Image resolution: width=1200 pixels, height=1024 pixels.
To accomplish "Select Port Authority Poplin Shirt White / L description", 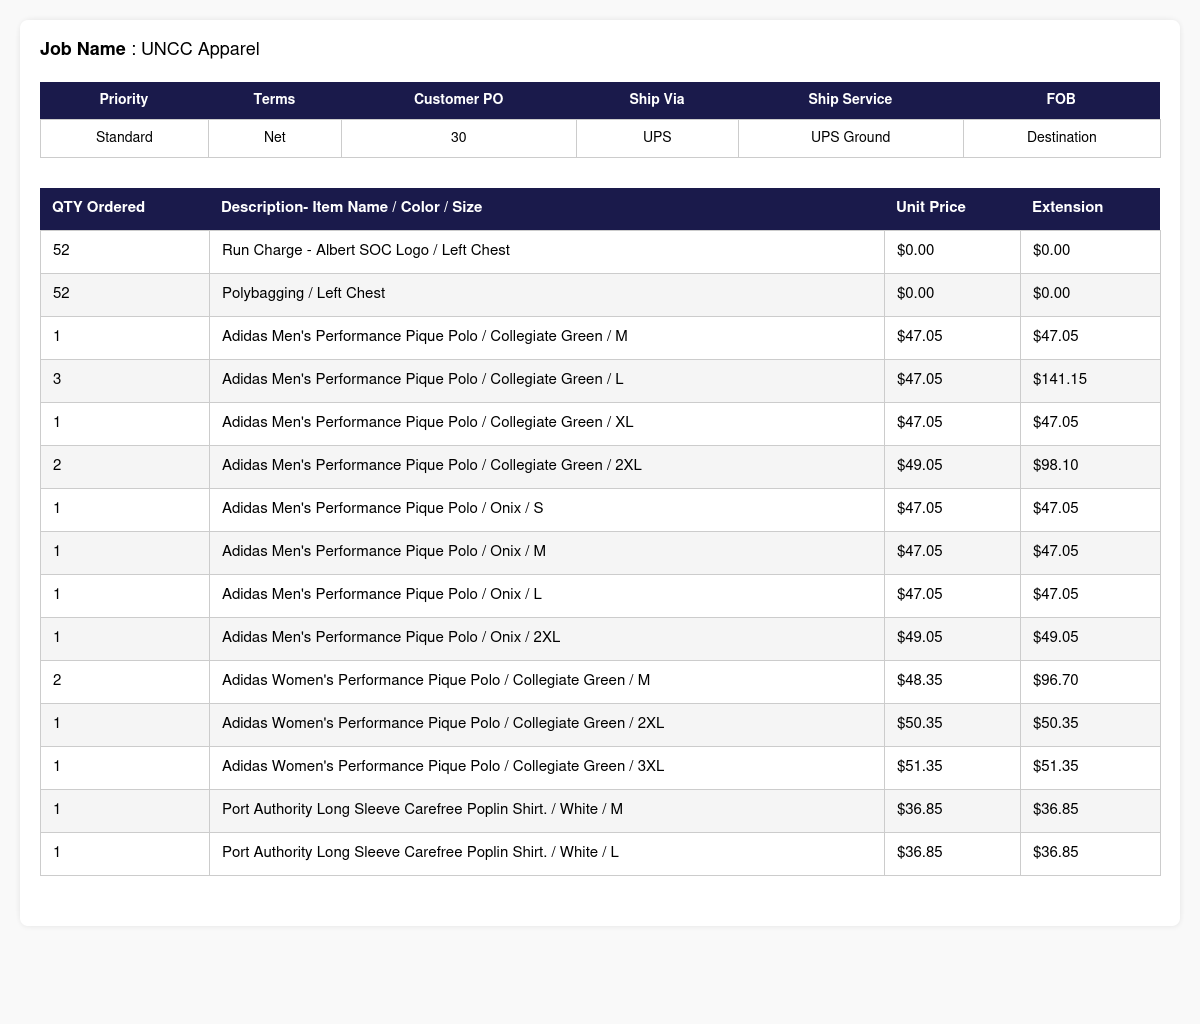I will (420, 852).
